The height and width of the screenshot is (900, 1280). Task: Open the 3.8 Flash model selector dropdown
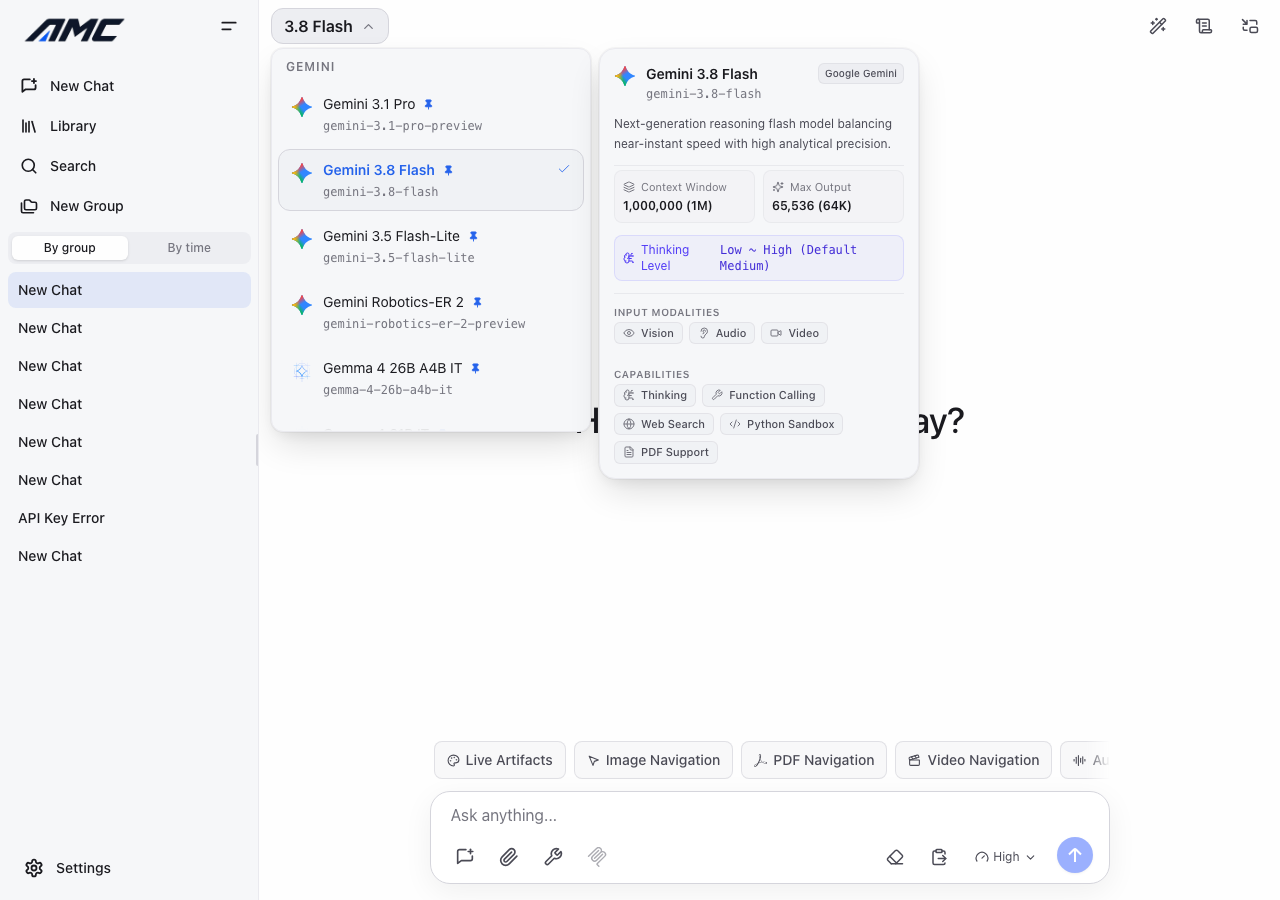point(330,26)
